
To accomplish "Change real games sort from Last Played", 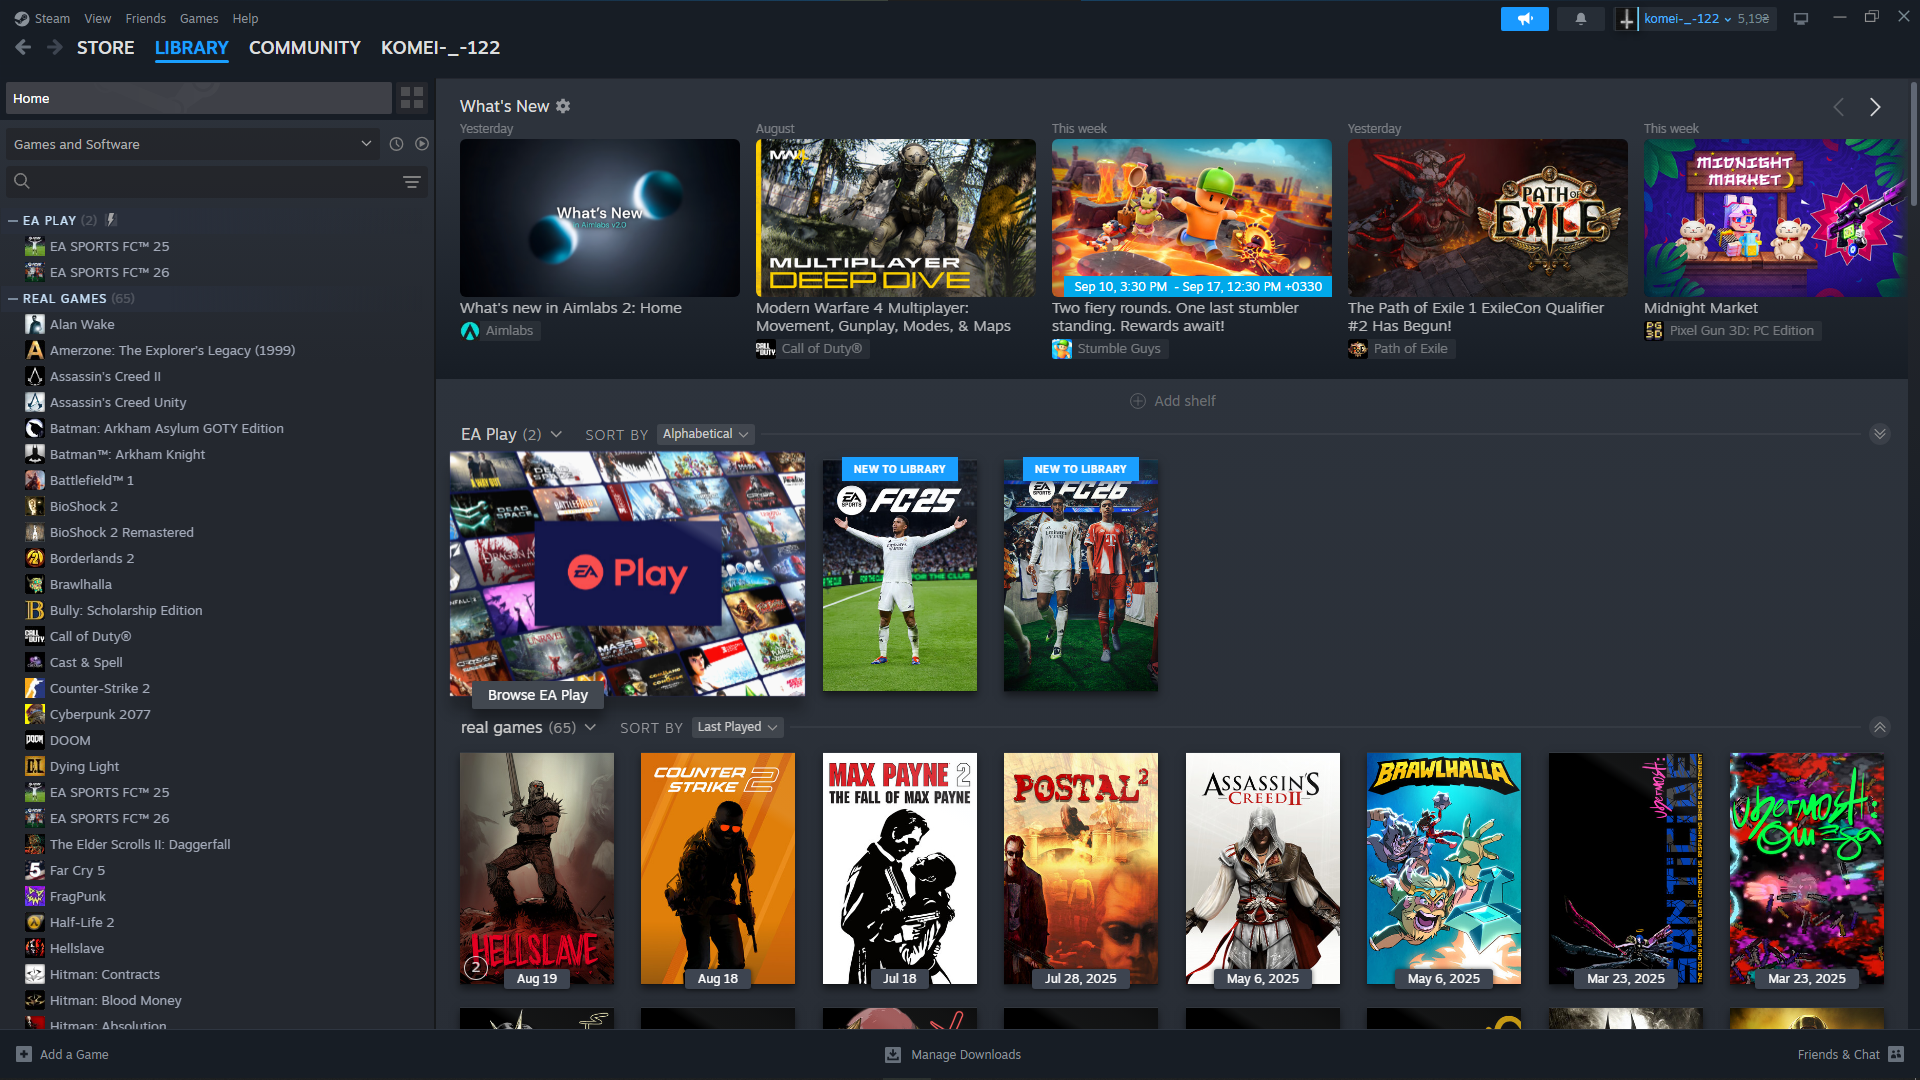I will (x=737, y=727).
